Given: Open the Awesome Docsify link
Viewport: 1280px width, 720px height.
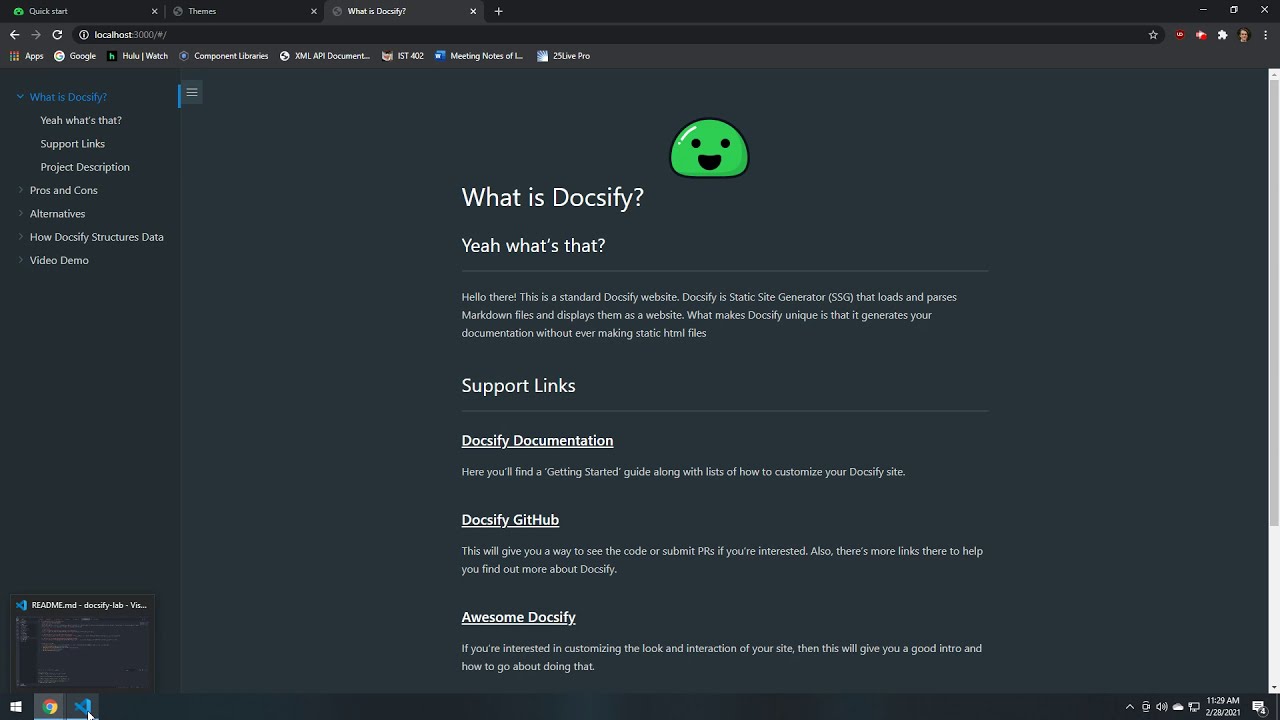Looking at the screenshot, I should (518, 617).
